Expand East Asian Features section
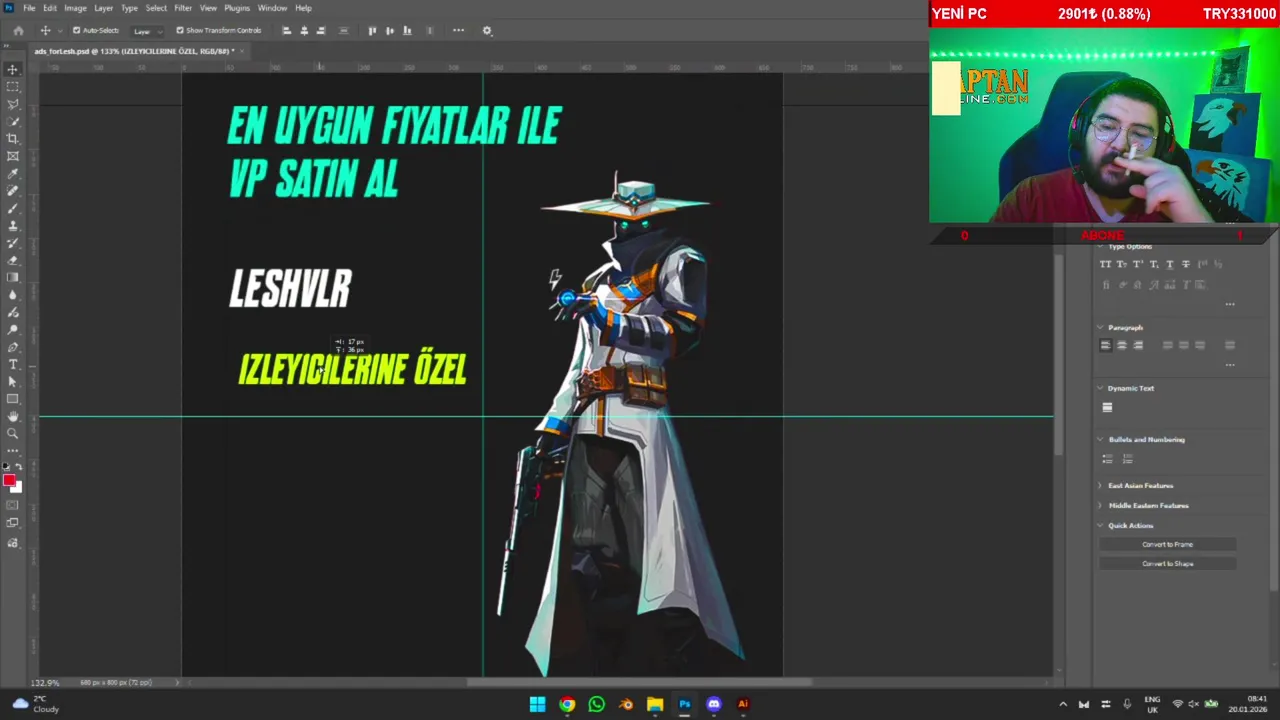The width and height of the screenshot is (1280, 720). (1101, 486)
